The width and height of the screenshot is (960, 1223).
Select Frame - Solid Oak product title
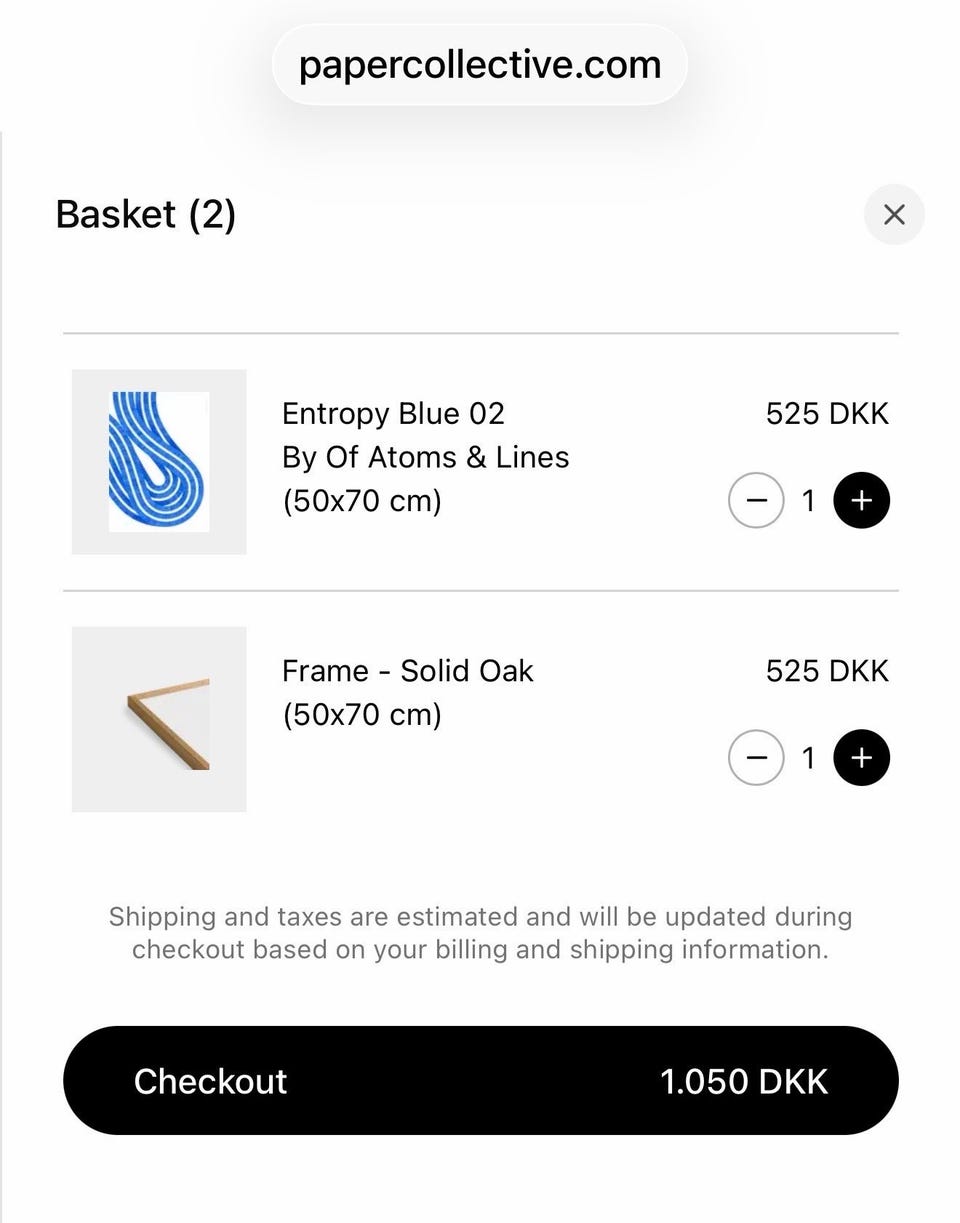[408, 671]
